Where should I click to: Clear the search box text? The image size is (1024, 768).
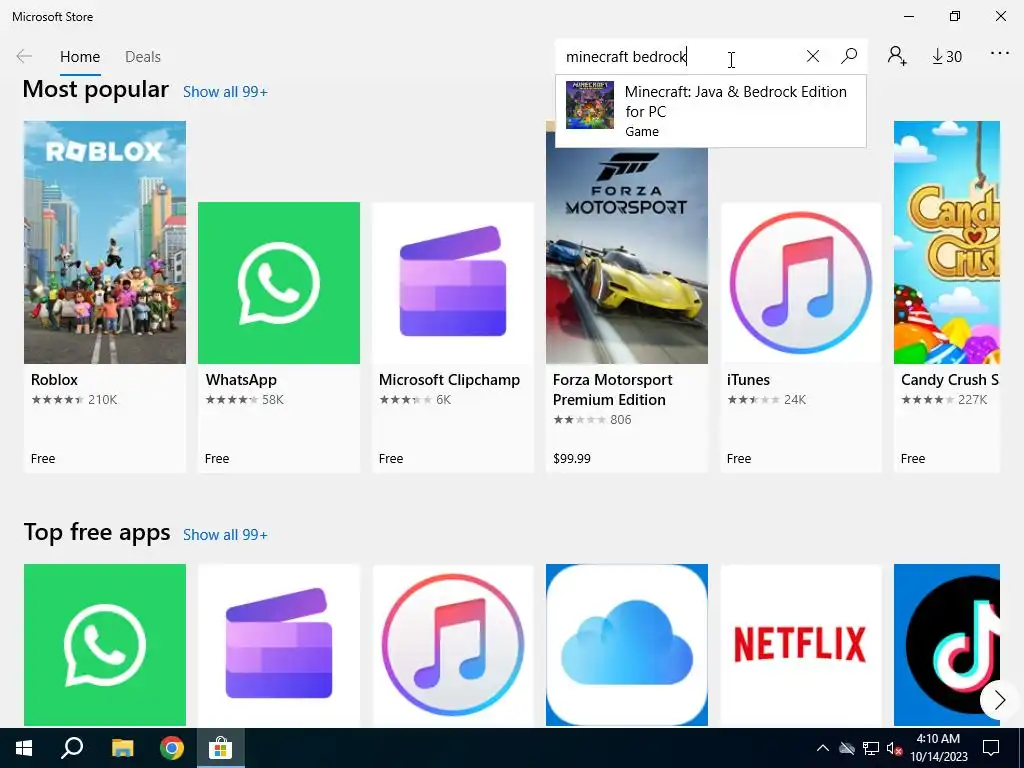coord(812,56)
